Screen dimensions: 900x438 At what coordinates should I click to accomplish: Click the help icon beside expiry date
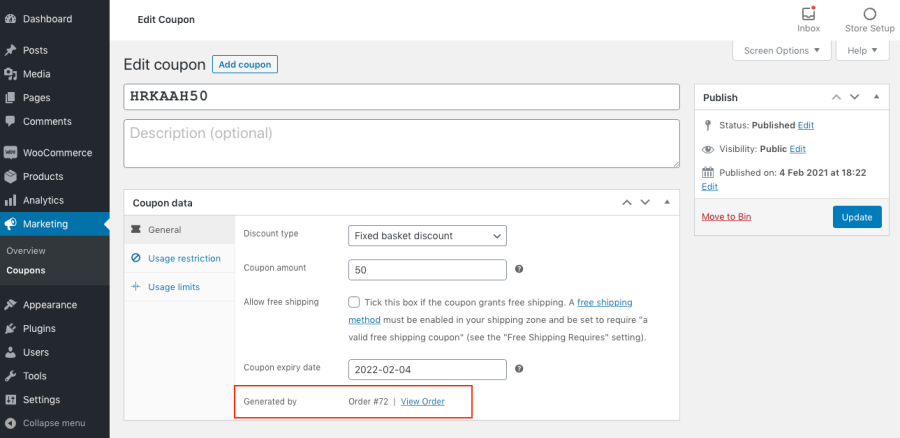pyautogui.click(x=519, y=369)
